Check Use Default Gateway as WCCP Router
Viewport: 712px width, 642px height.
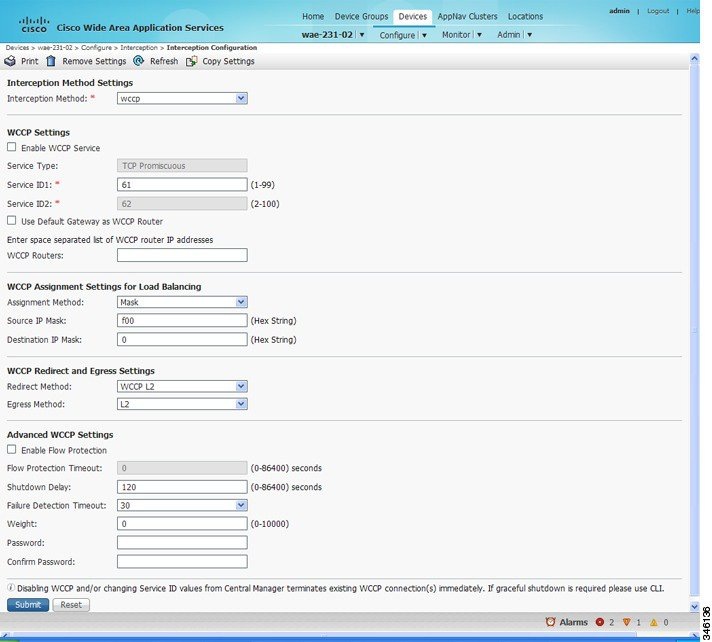[x=11, y=221]
